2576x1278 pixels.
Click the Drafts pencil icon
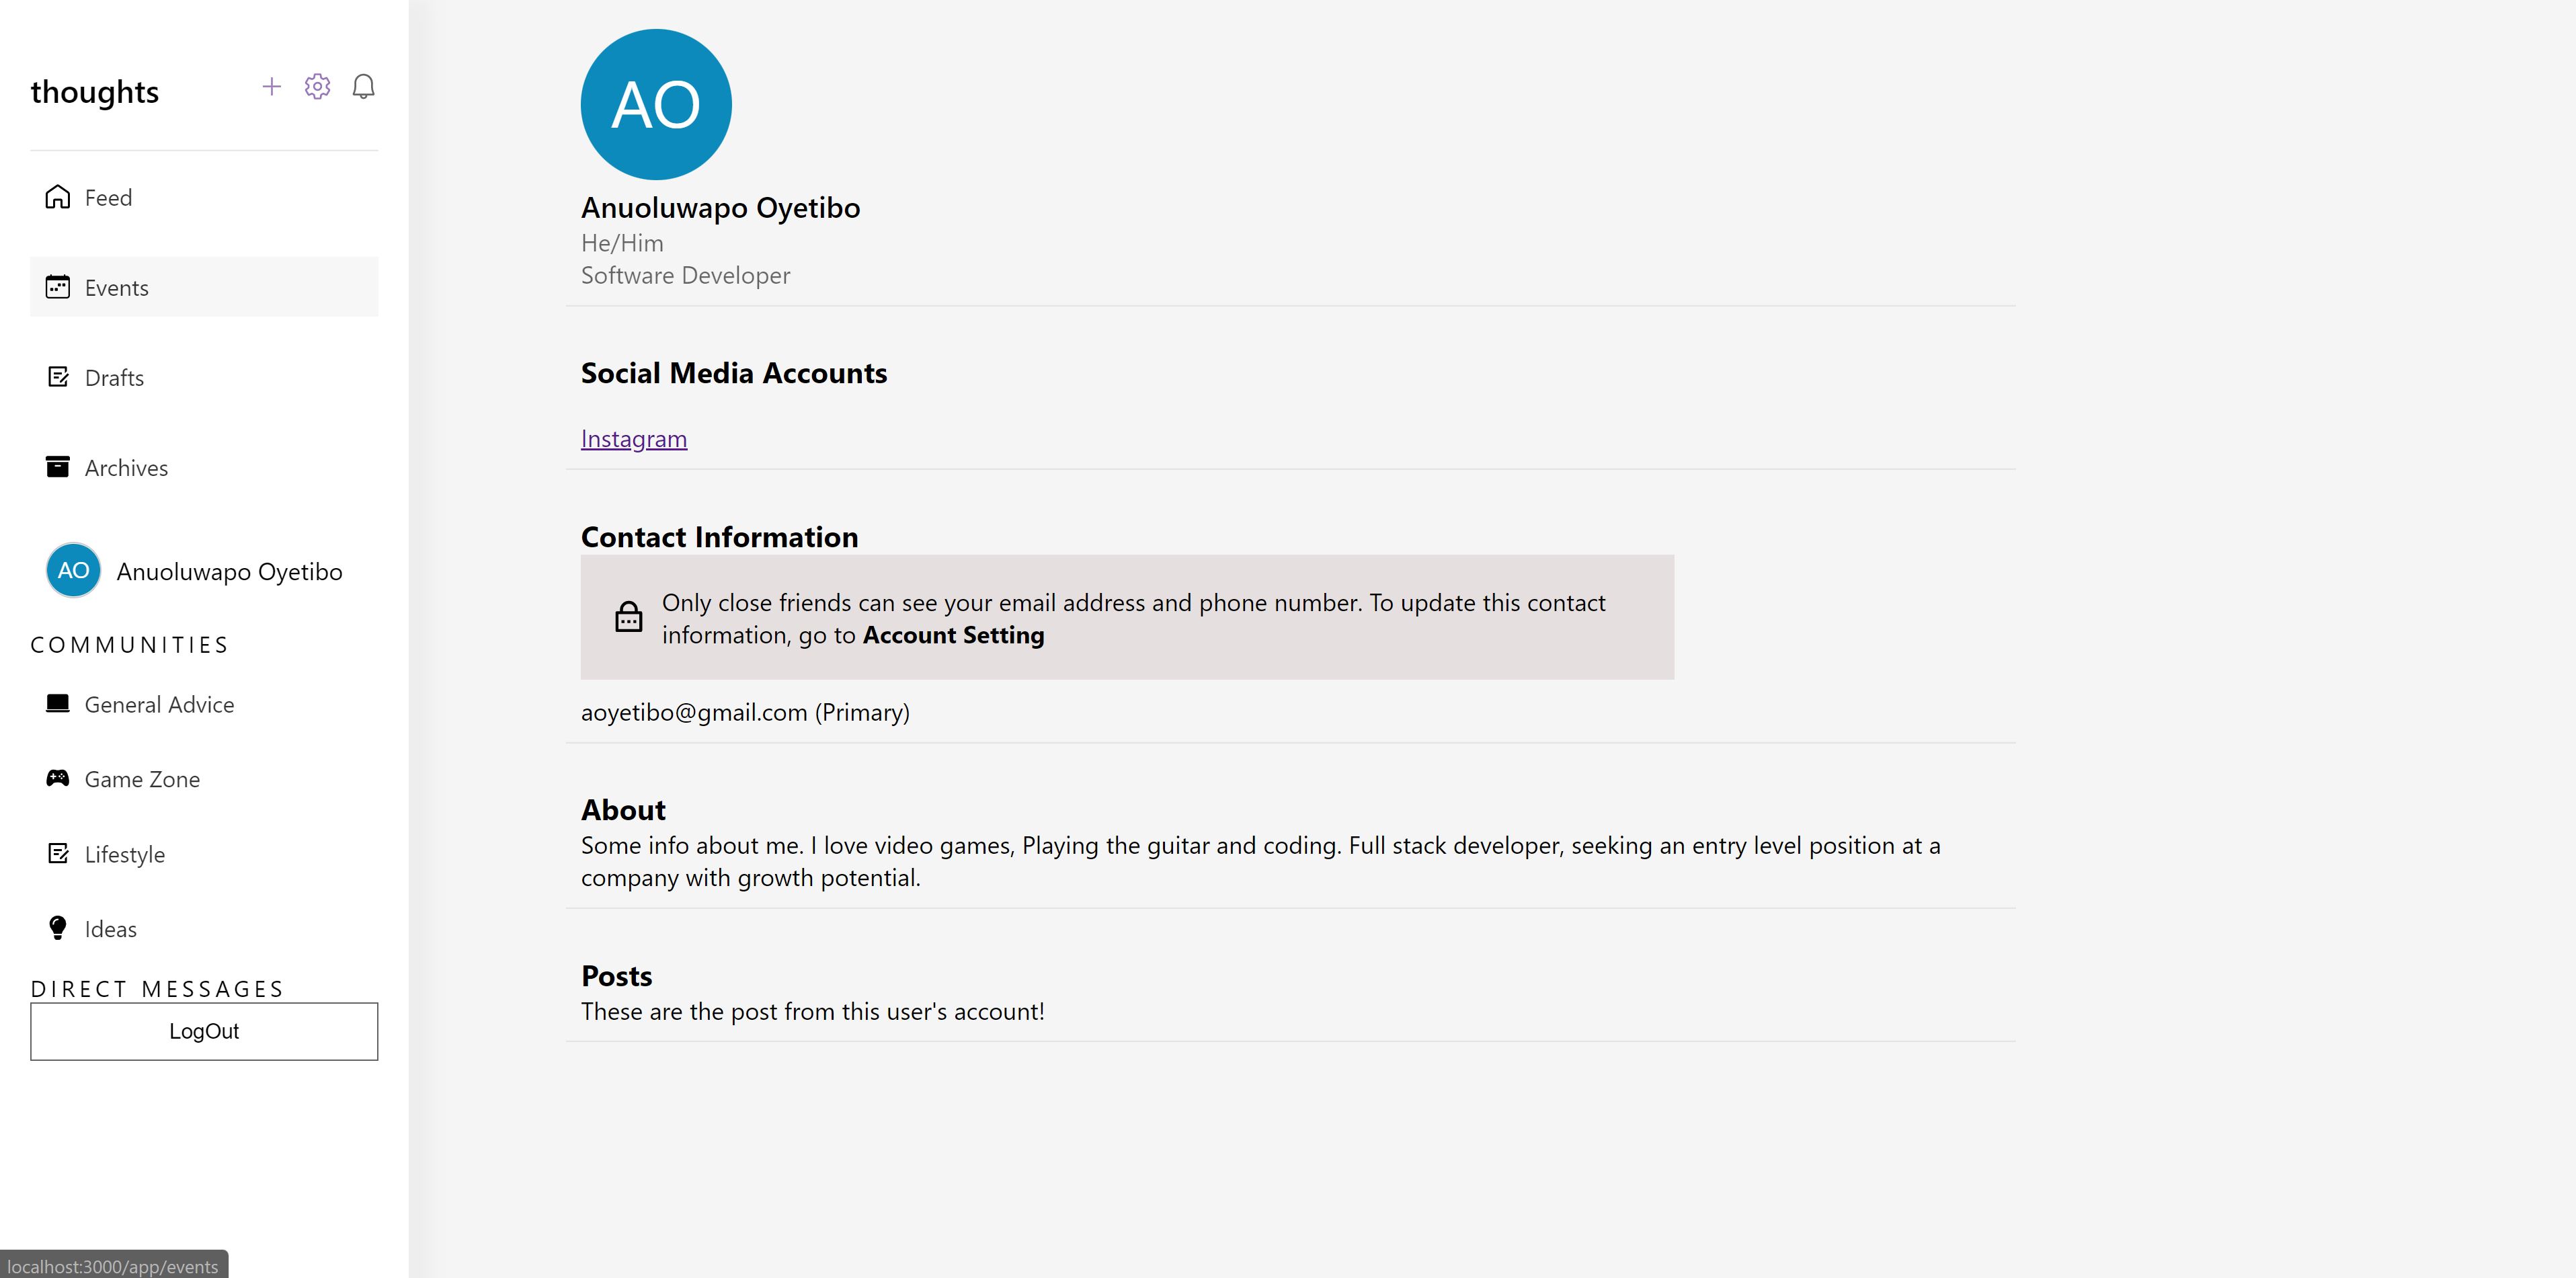[x=58, y=377]
